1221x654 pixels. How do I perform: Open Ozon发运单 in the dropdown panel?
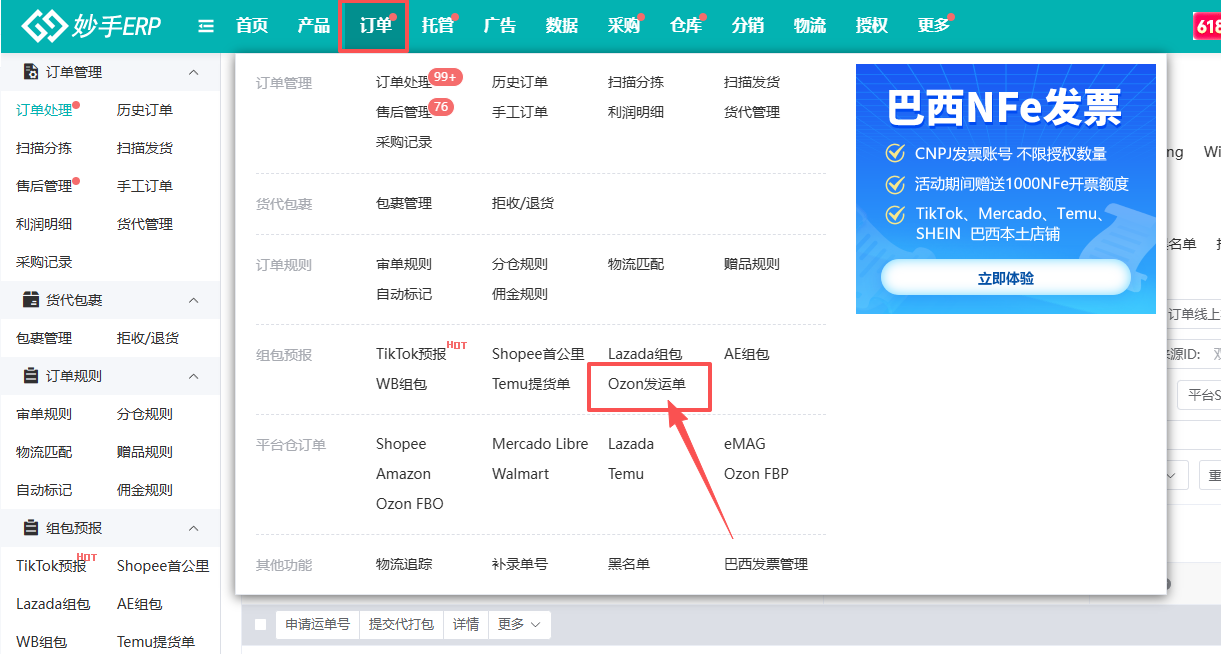[647, 384]
